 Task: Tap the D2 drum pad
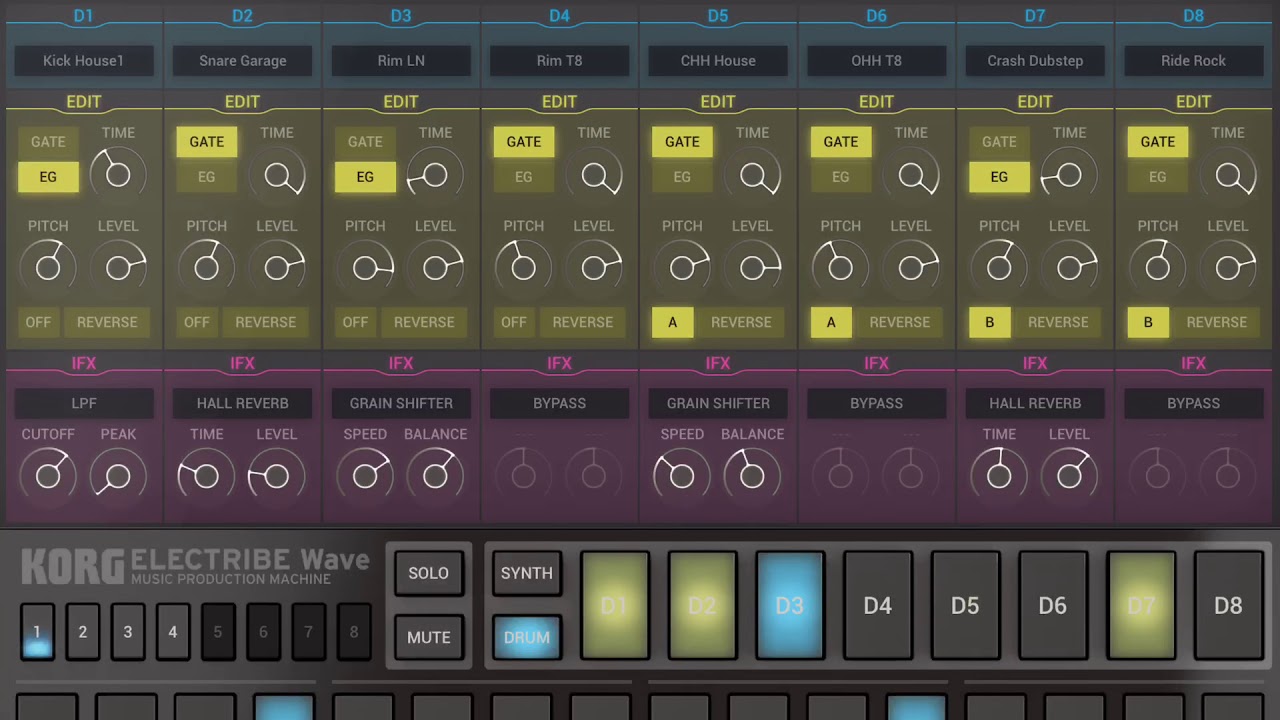702,605
